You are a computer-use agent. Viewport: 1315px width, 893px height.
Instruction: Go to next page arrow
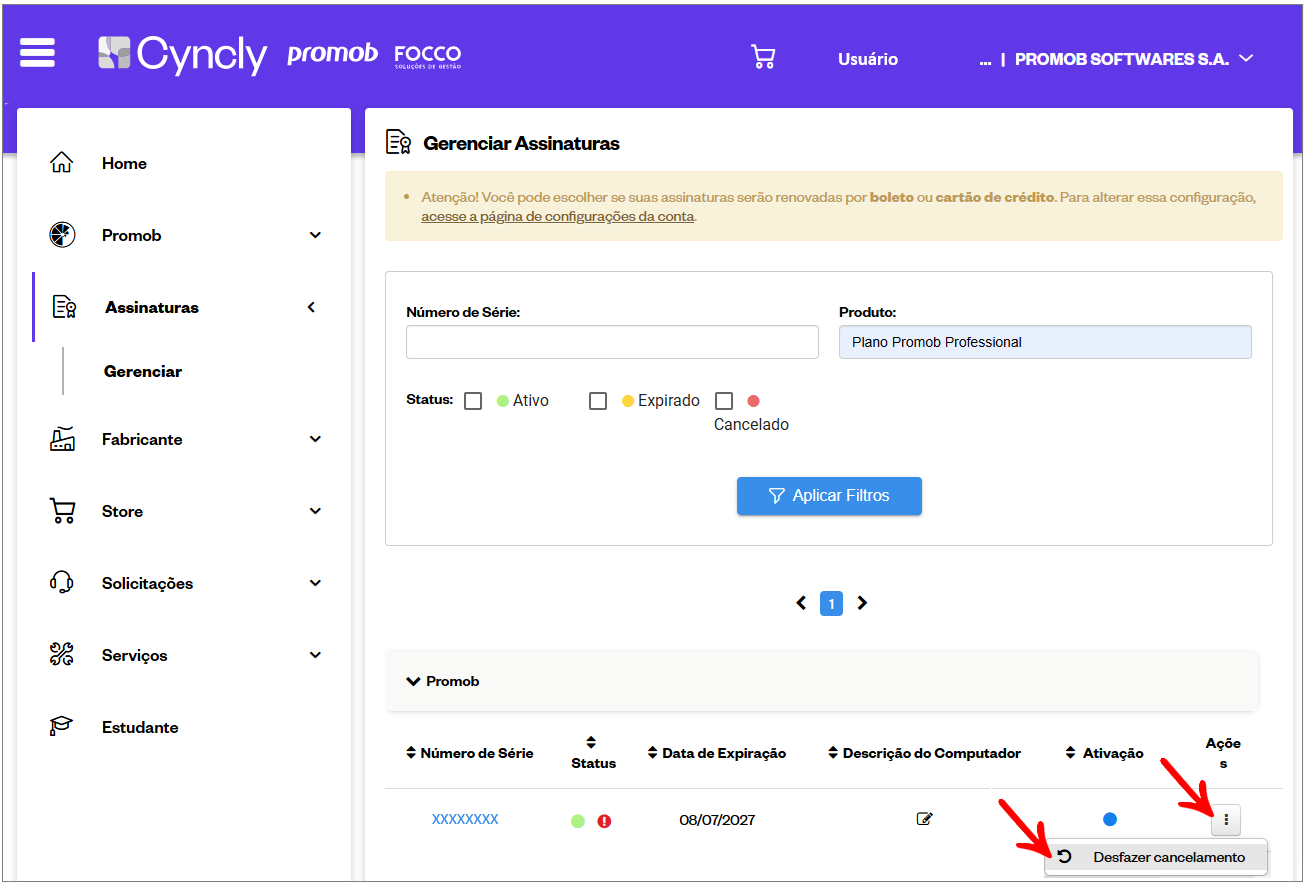(x=862, y=603)
